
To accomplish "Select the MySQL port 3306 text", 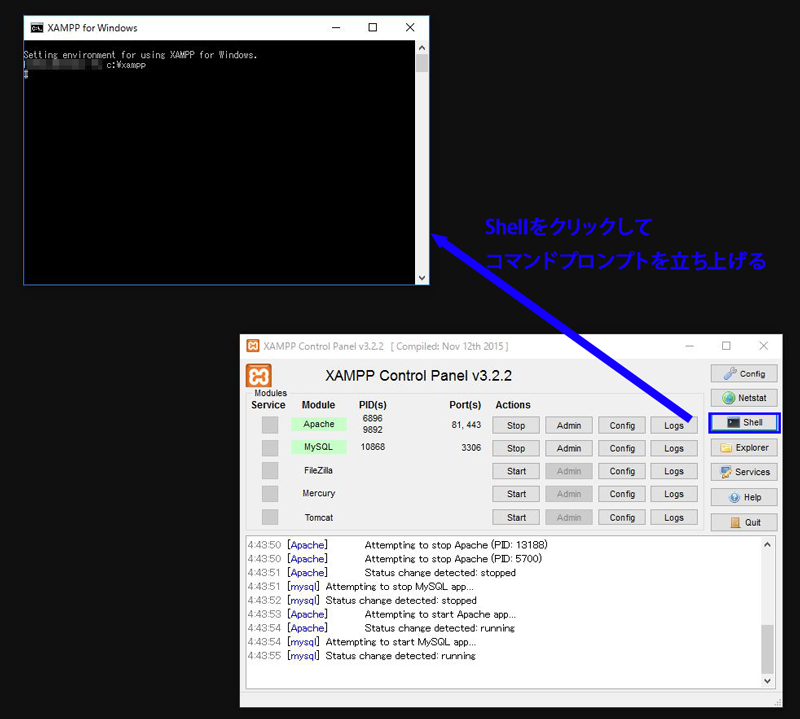I will point(471,448).
